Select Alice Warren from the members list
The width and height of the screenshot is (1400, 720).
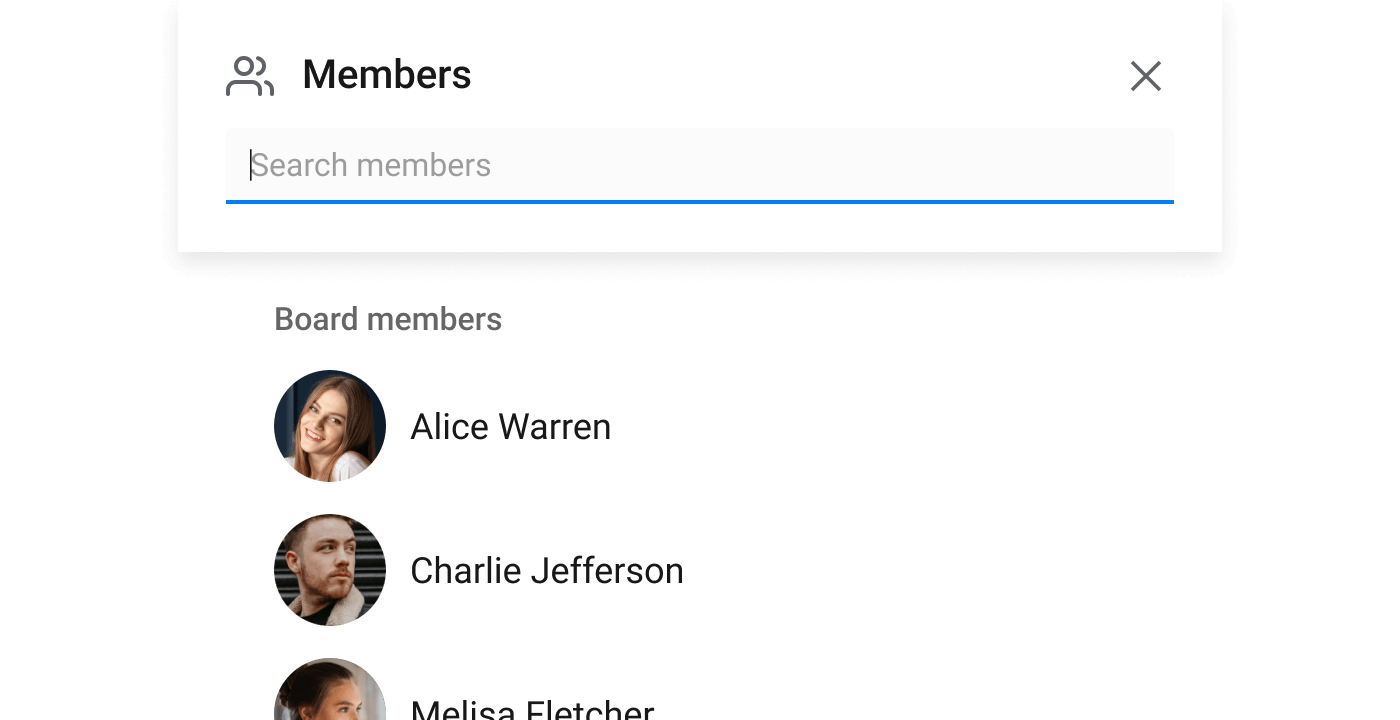click(x=510, y=426)
